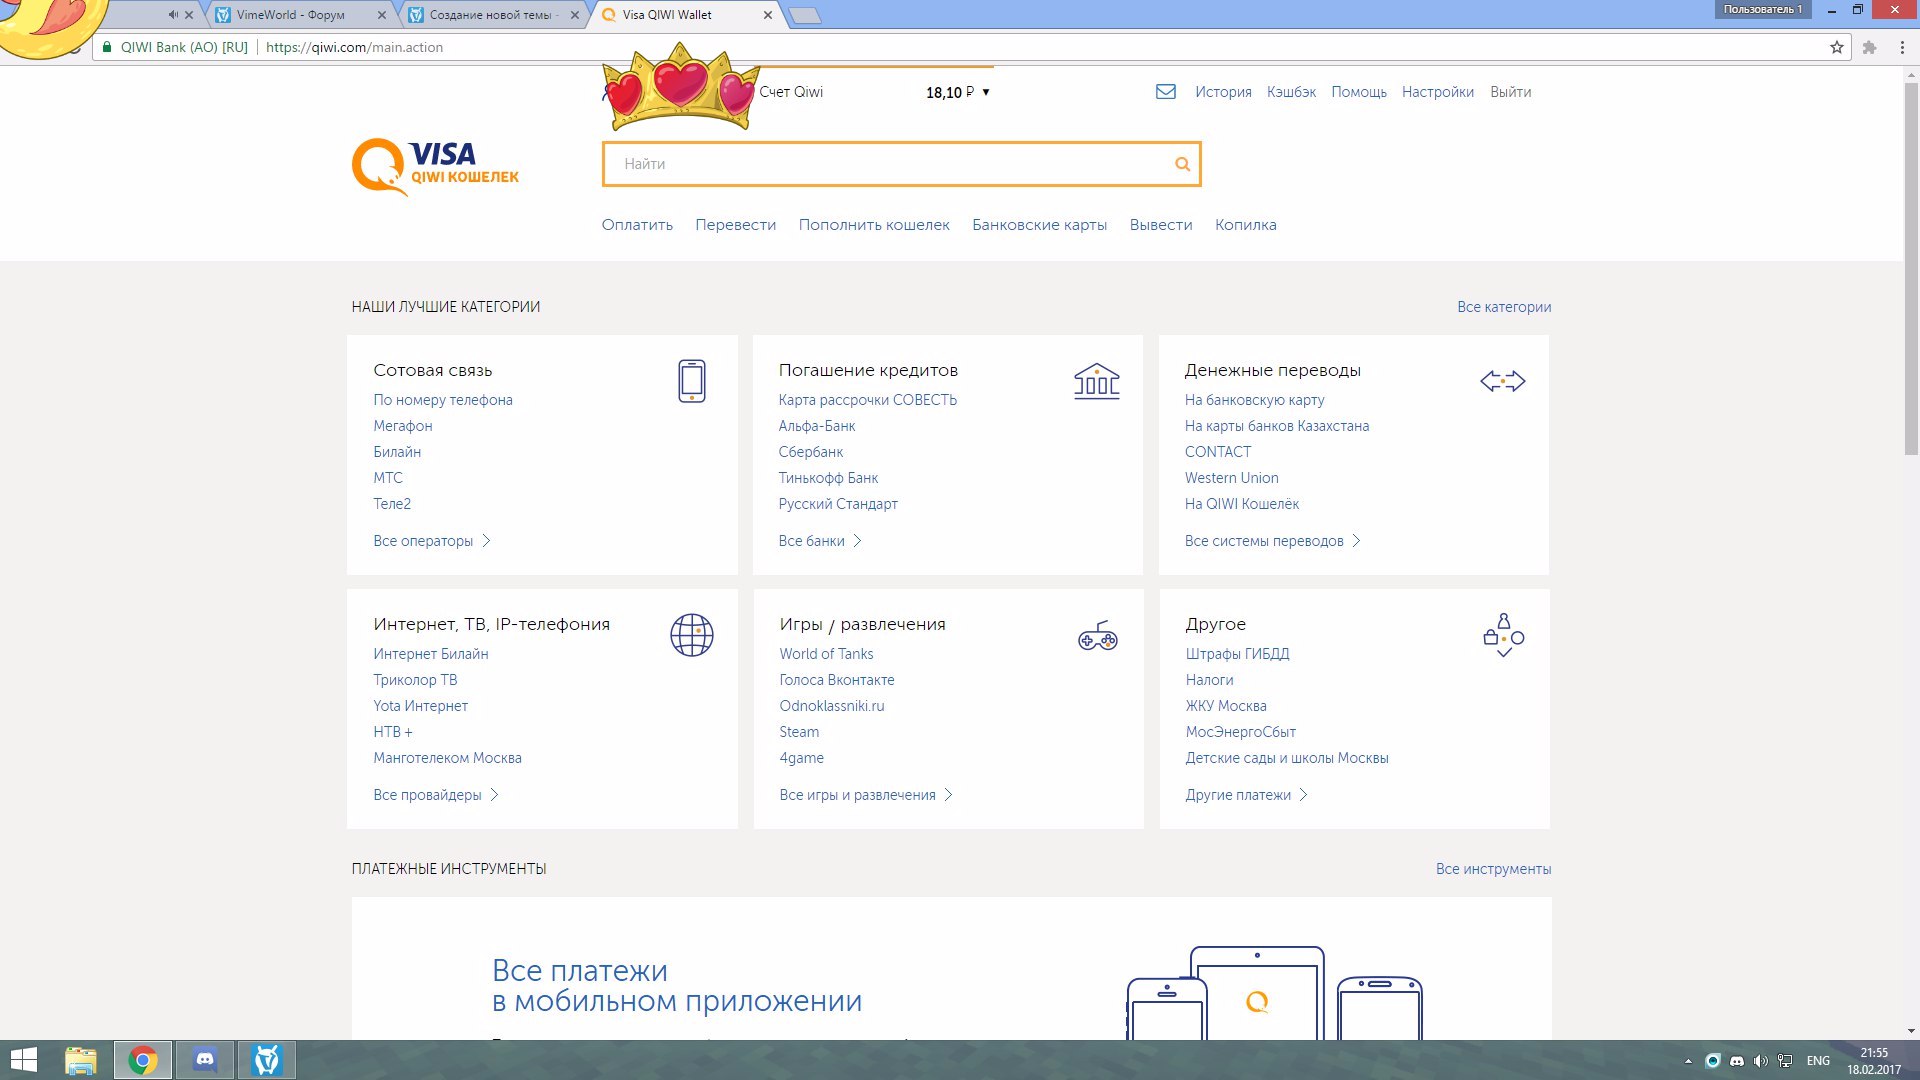Open Все инструменты link
The width and height of the screenshot is (1920, 1080).
[1493, 869]
